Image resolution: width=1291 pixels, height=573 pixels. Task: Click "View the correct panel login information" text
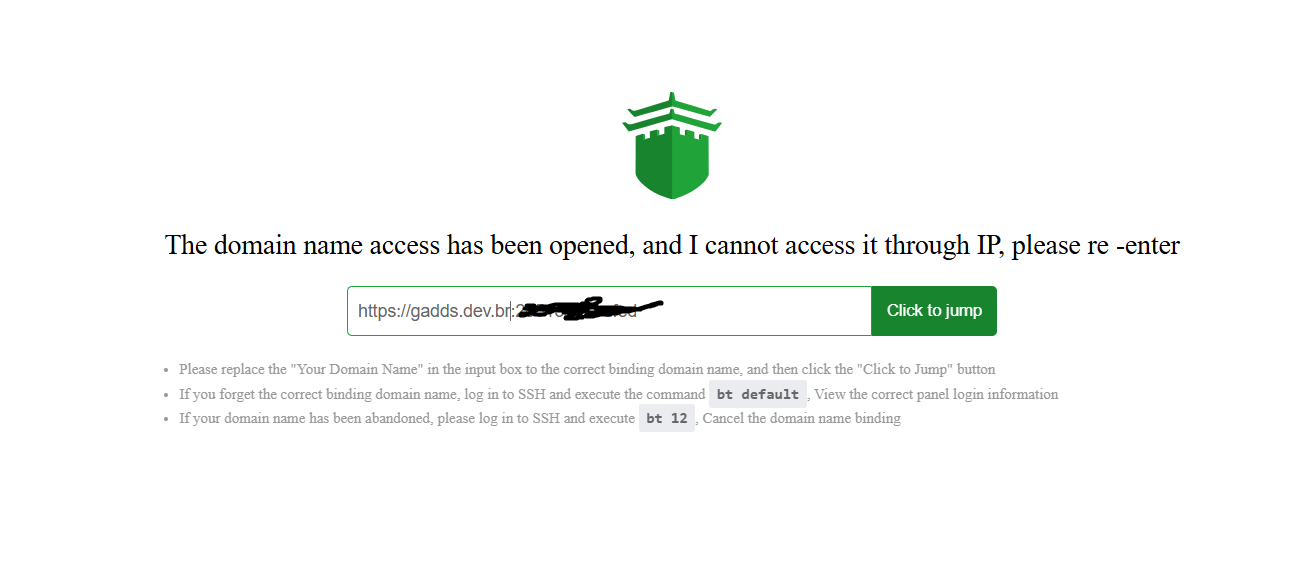pyautogui.click(x=936, y=394)
